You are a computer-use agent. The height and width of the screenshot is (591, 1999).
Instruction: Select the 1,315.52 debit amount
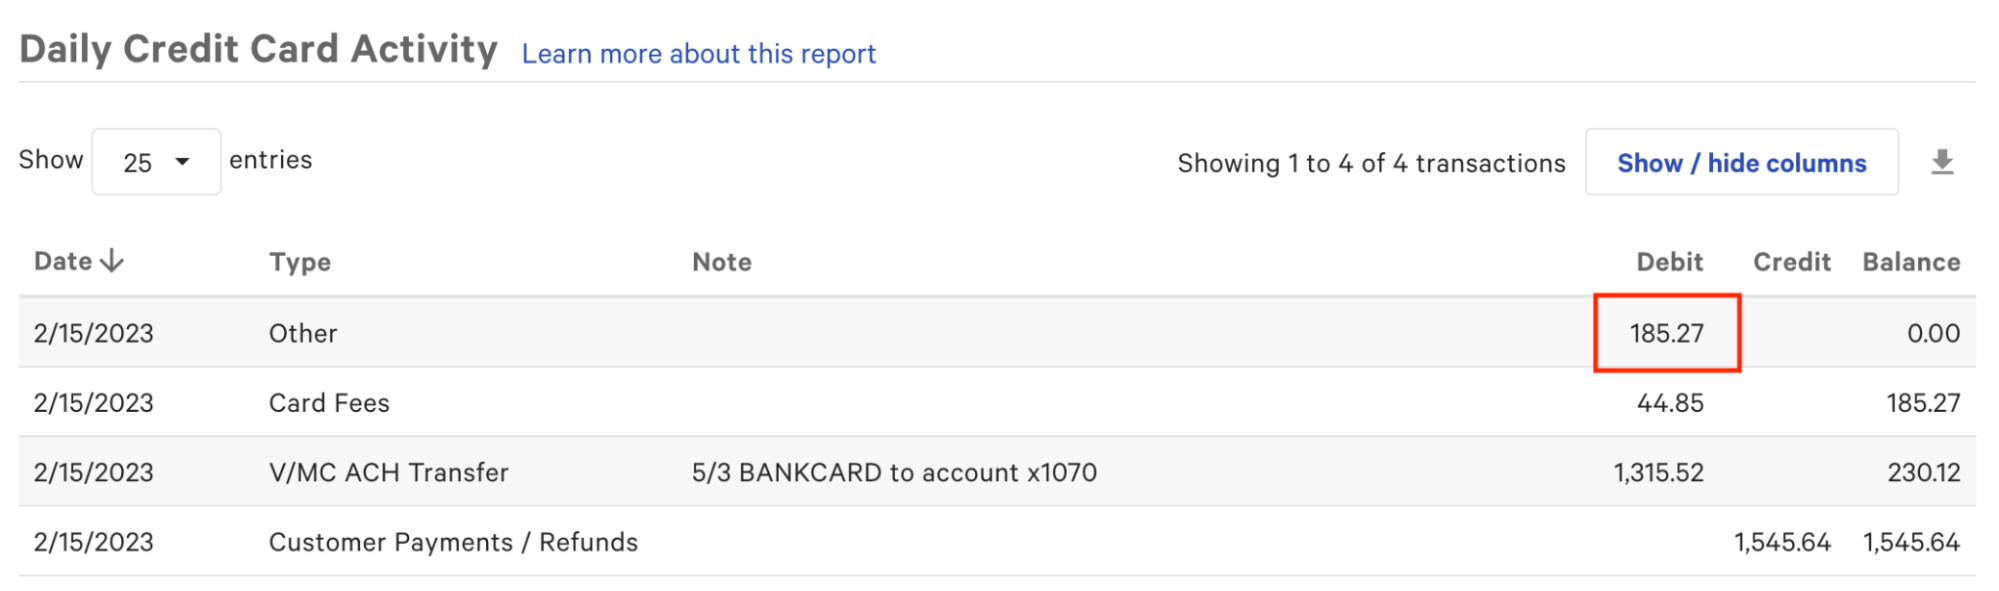(1658, 472)
